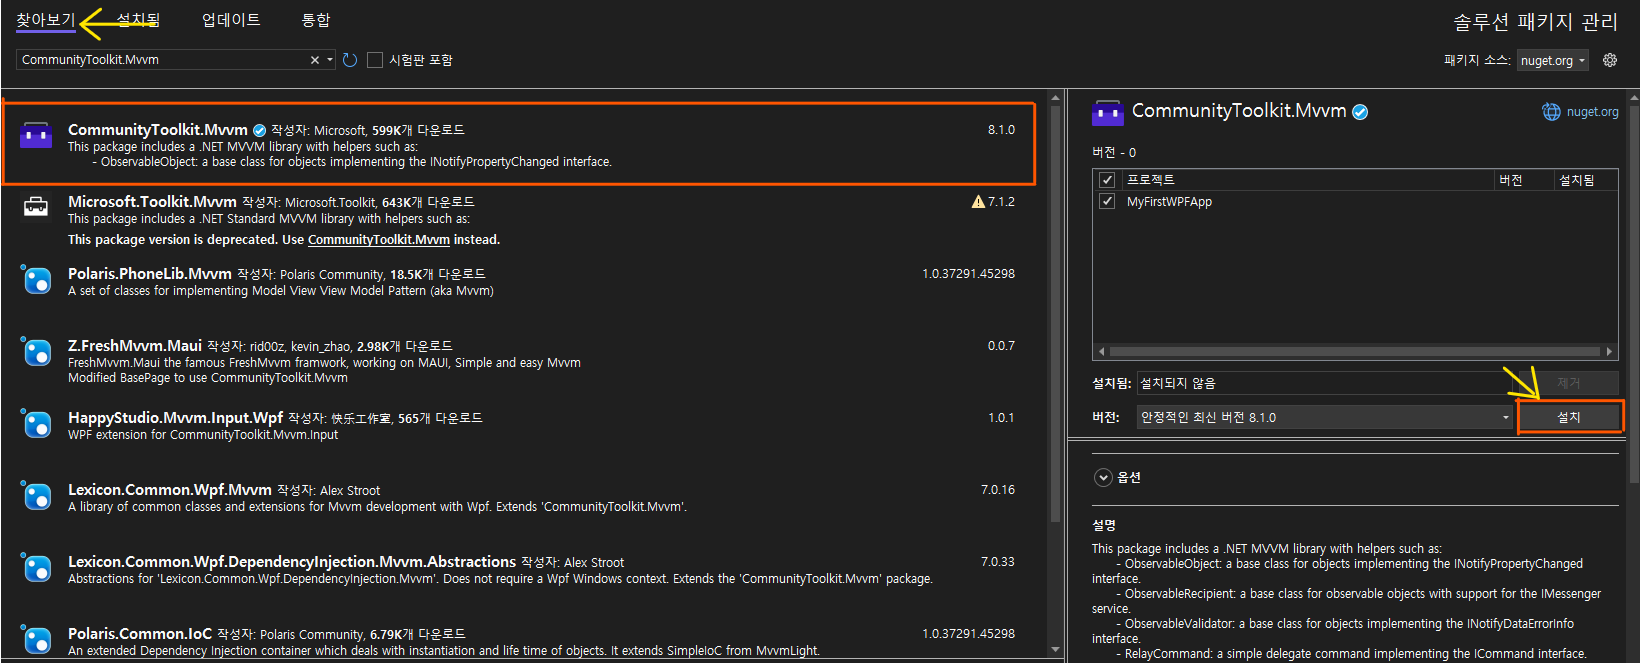This screenshot has height=663, width=1640.
Task: Switch to the 통합 (Consolidate) tab
Action: pos(316,20)
